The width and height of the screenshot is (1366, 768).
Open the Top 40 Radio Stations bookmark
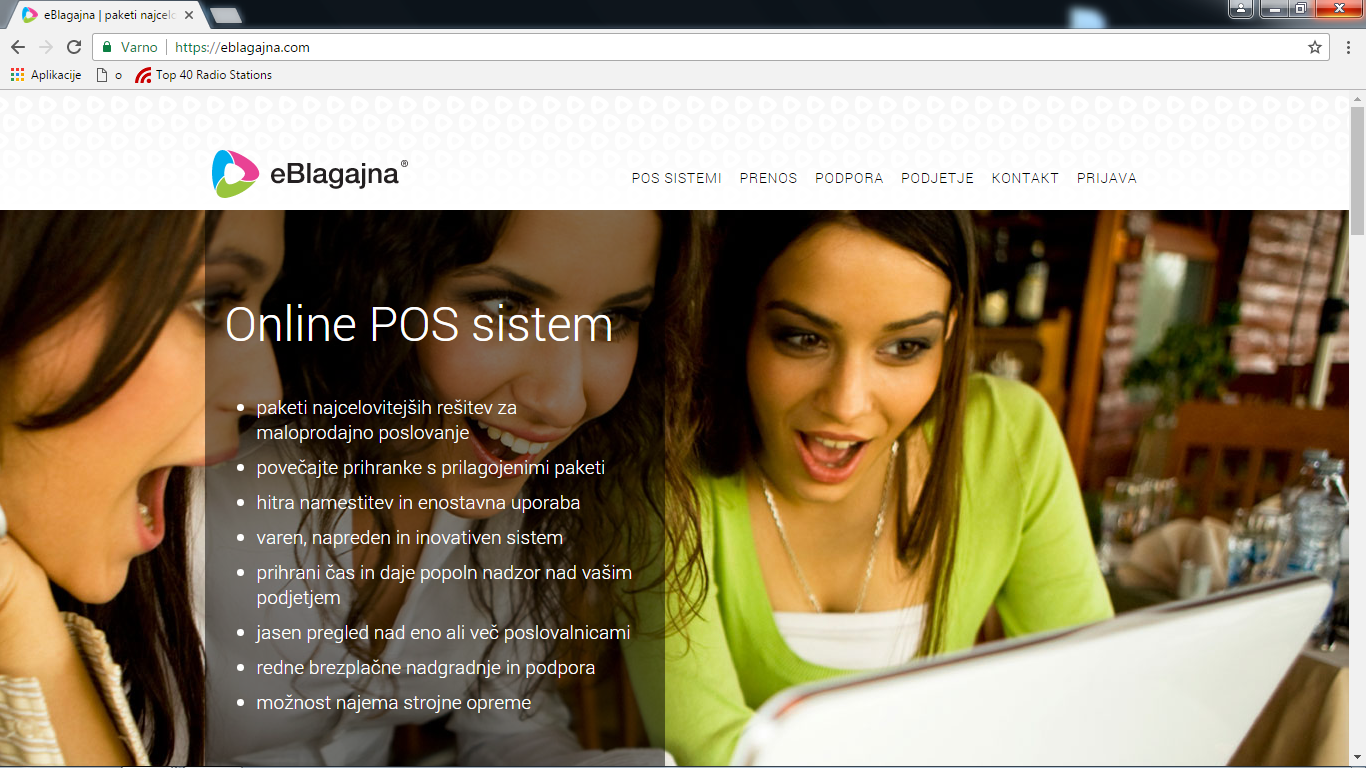click(204, 75)
